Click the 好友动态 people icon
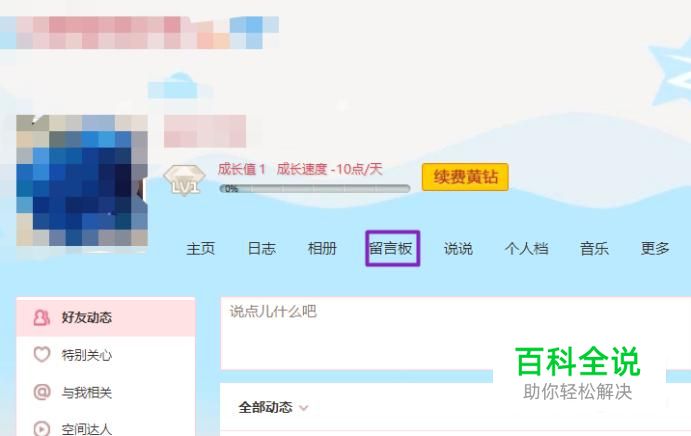The image size is (691, 436). (41, 317)
